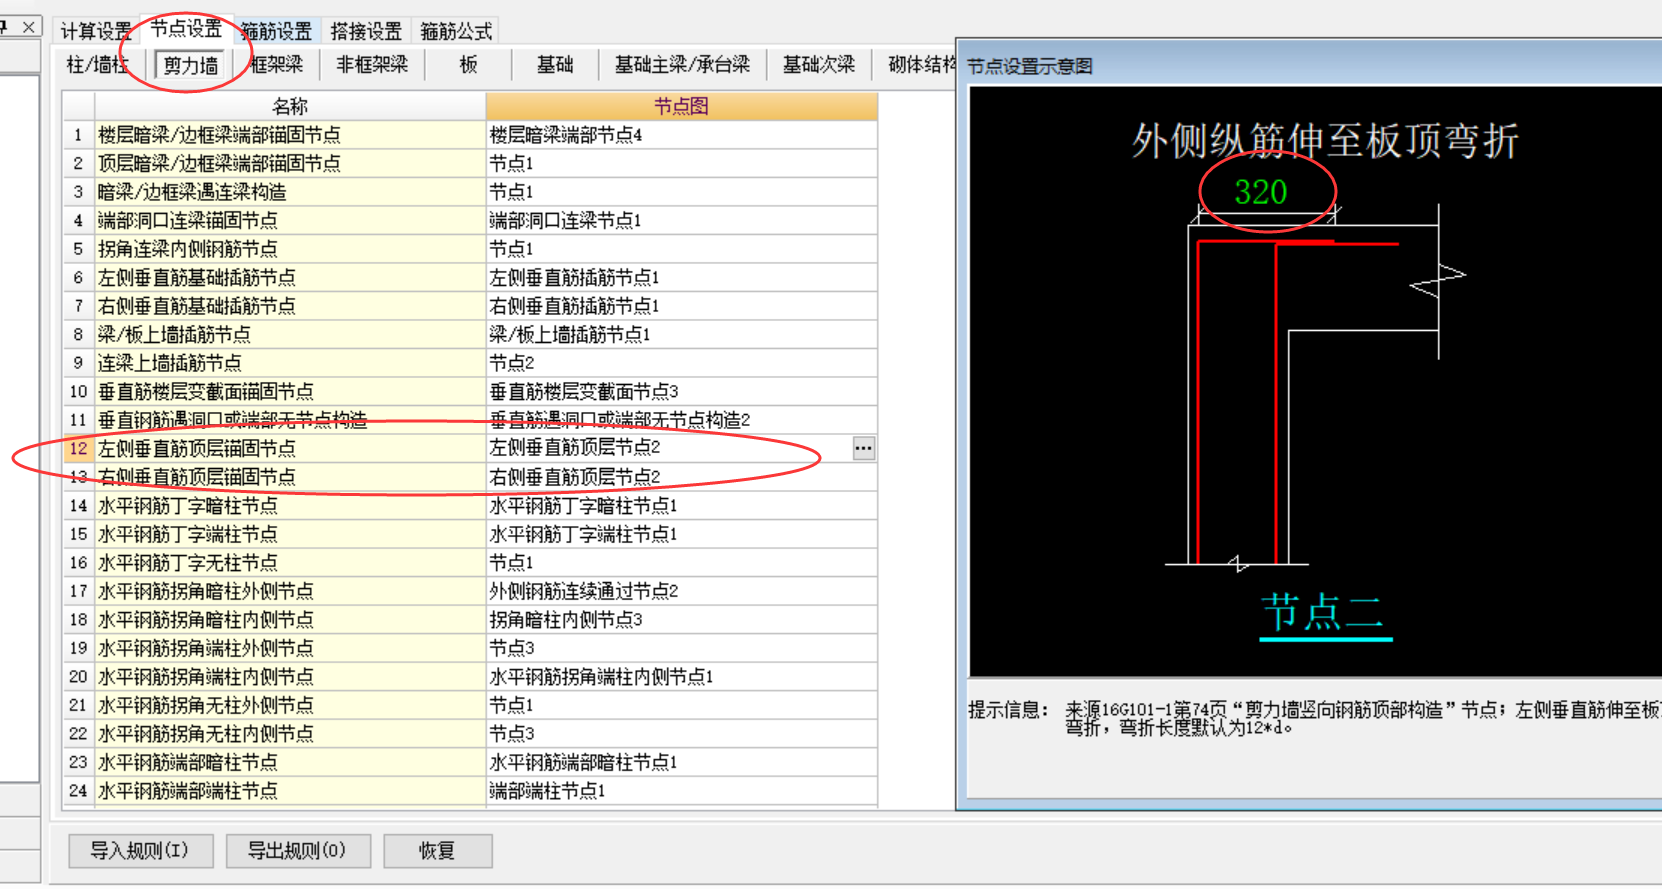1662x889 pixels.
Task: Select row 垂直筋楼层变截面锚固节点
Action: point(290,392)
